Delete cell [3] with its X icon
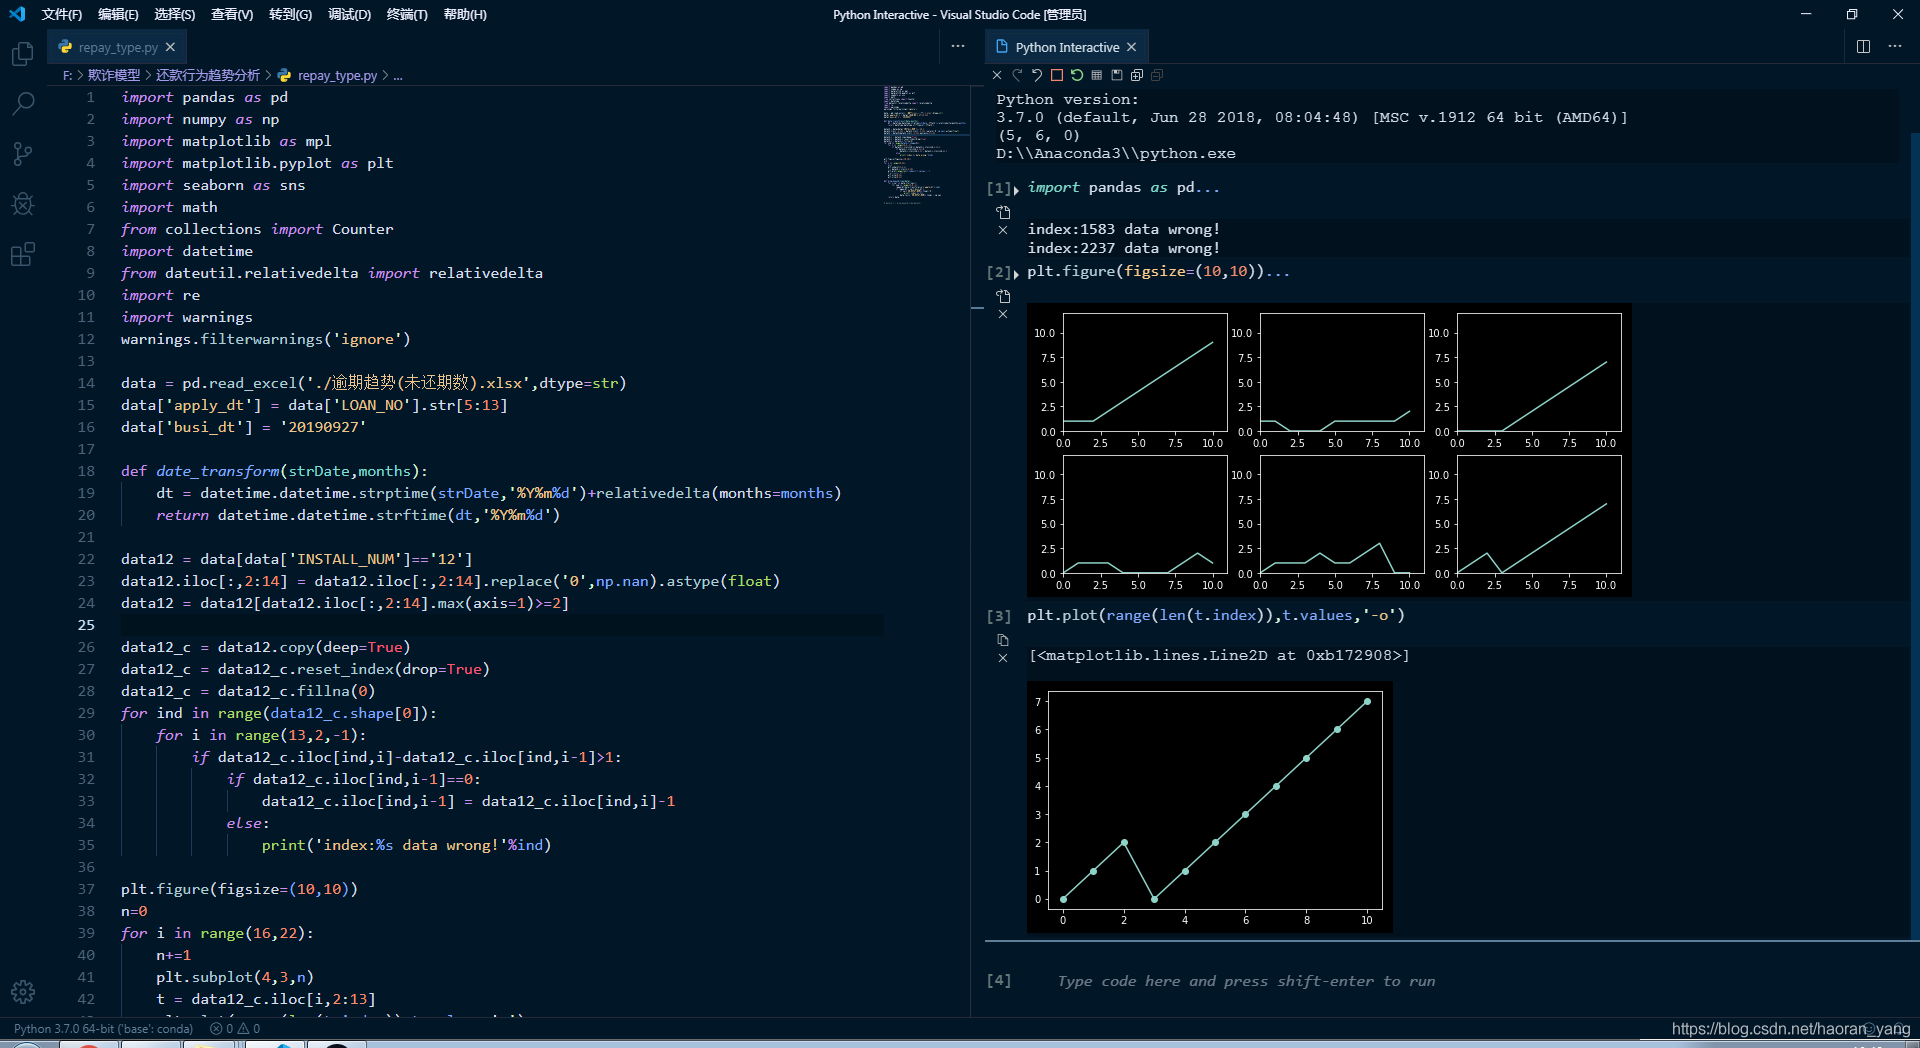The height and width of the screenshot is (1048, 1920). pyautogui.click(x=1003, y=658)
